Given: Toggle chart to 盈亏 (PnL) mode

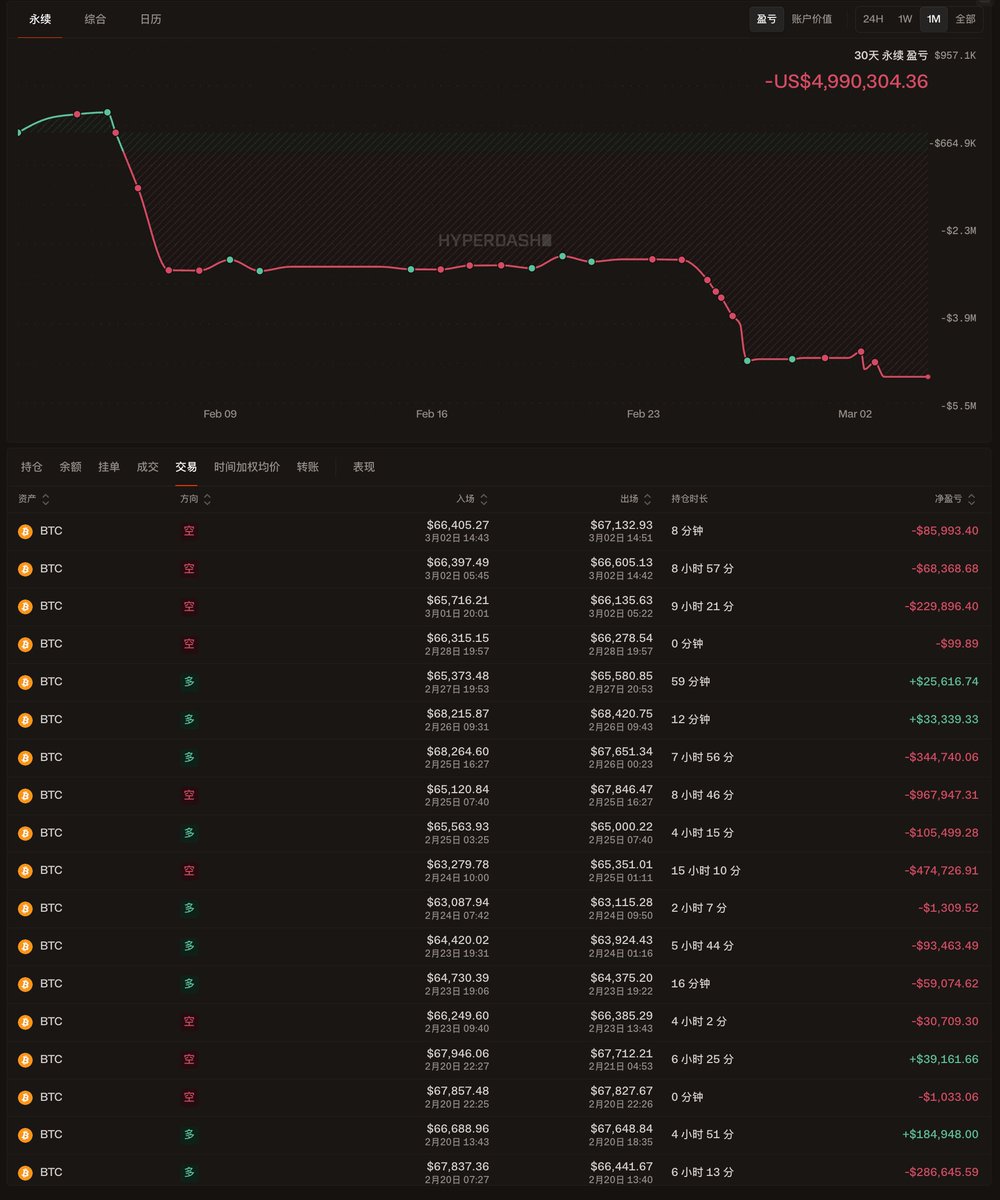Looking at the screenshot, I should [x=766, y=19].
